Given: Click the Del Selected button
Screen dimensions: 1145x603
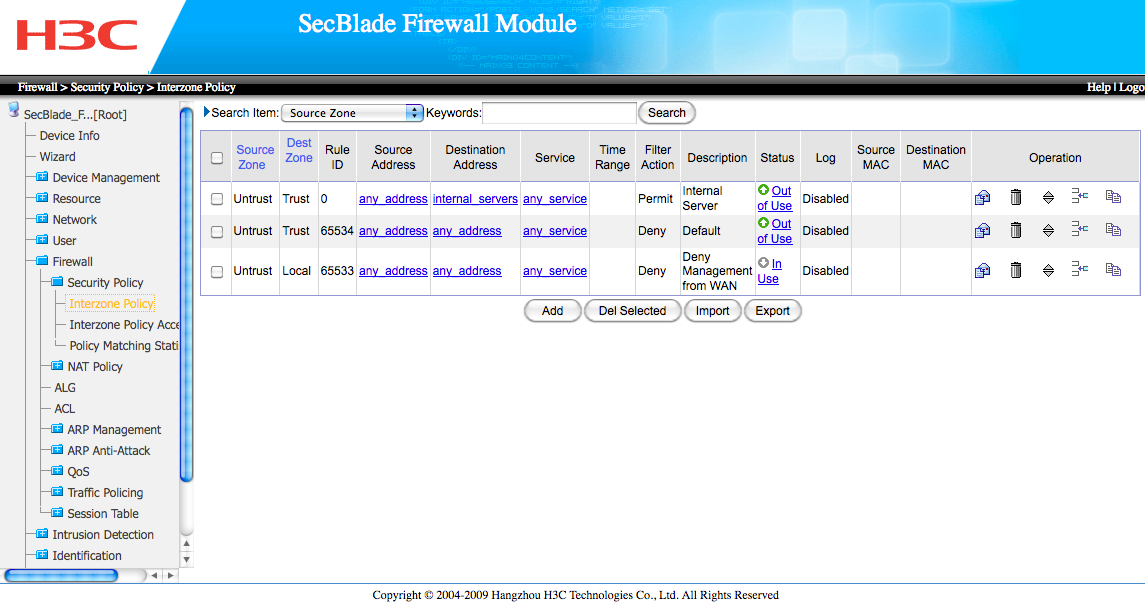Looking at the screenshot, I should pos(632,311).
